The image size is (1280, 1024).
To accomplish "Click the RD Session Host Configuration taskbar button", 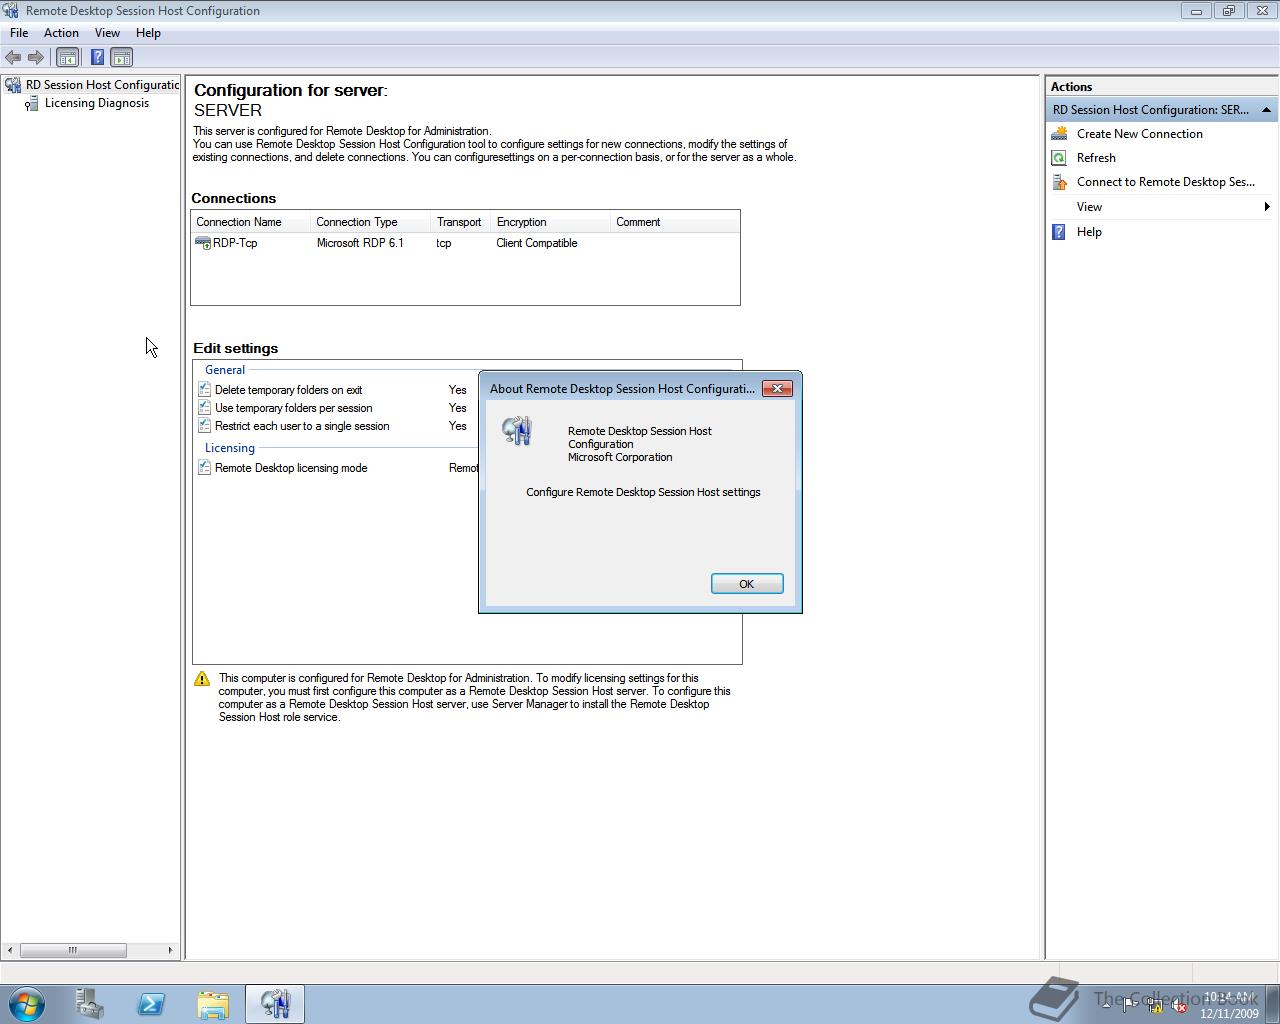I will coord(275,1004).
